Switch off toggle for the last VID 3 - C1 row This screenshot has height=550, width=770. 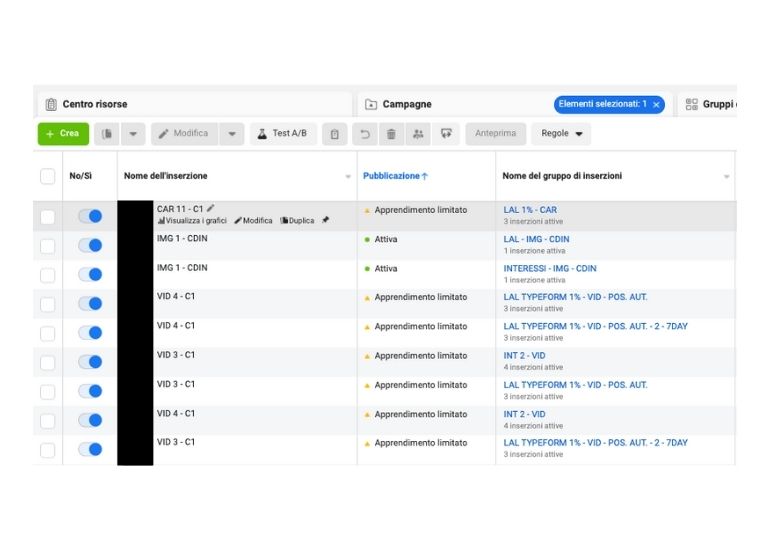(90, 449)
